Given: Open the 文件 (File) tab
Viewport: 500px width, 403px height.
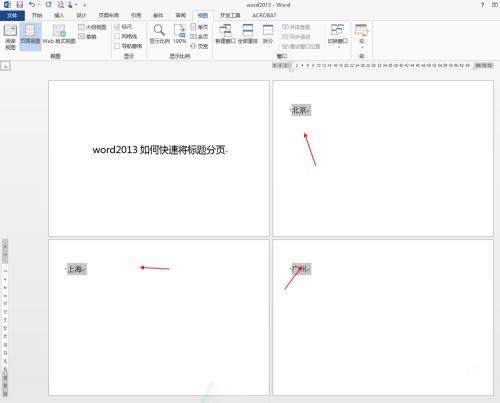Looking at the screenshot, I should tap(12, 15).
